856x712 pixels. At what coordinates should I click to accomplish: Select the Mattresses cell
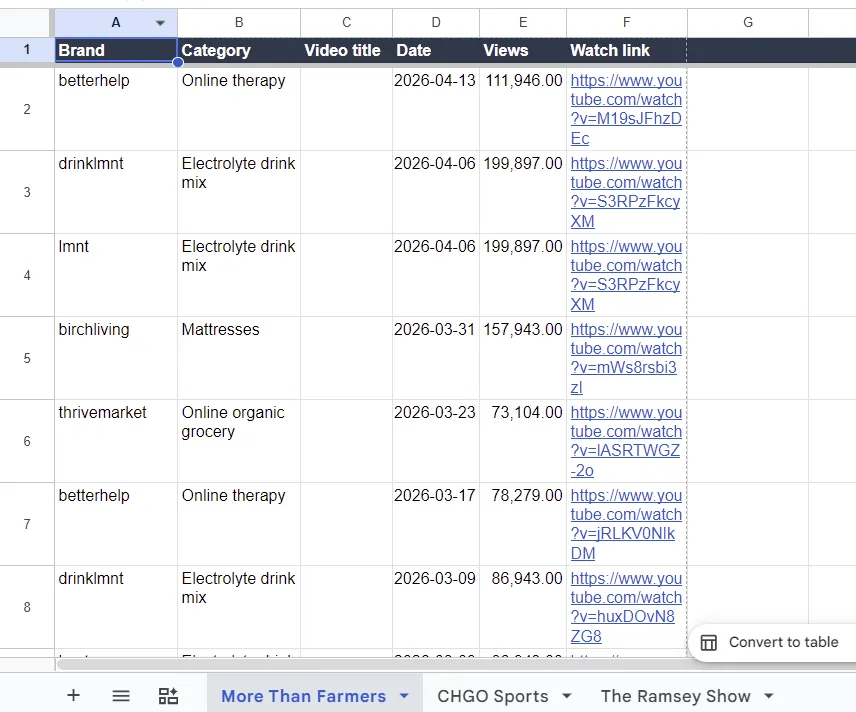click(x=239, y=358)
